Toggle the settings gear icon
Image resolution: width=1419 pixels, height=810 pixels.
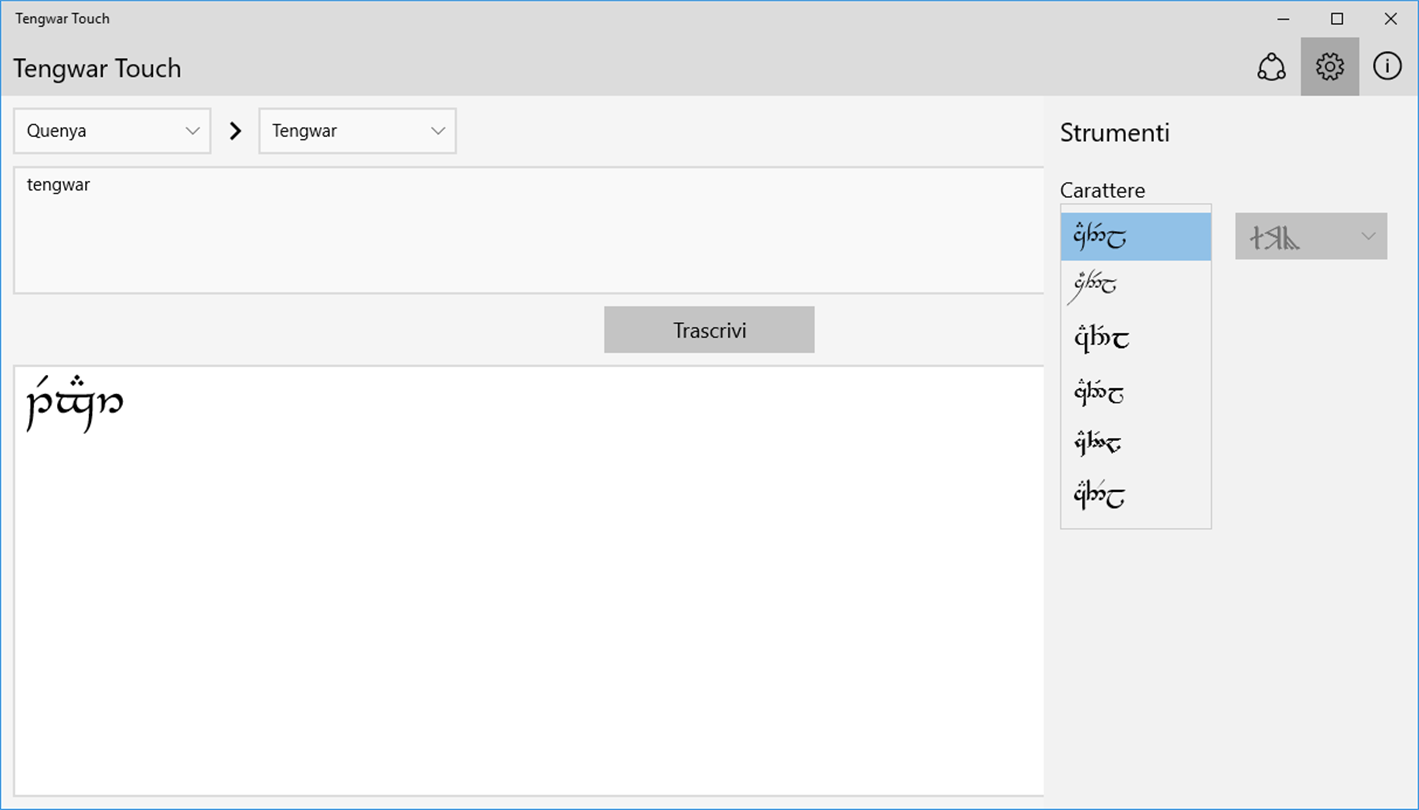(1329, 67)
